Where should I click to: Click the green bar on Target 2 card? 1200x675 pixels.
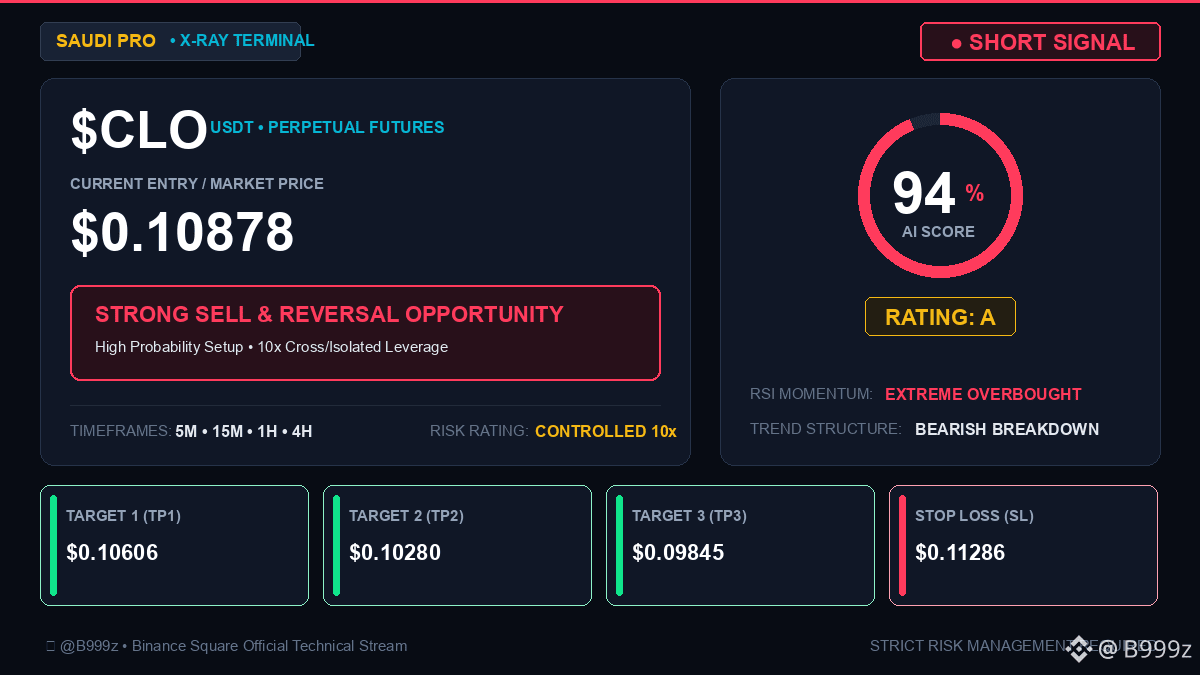coord(336,545)
